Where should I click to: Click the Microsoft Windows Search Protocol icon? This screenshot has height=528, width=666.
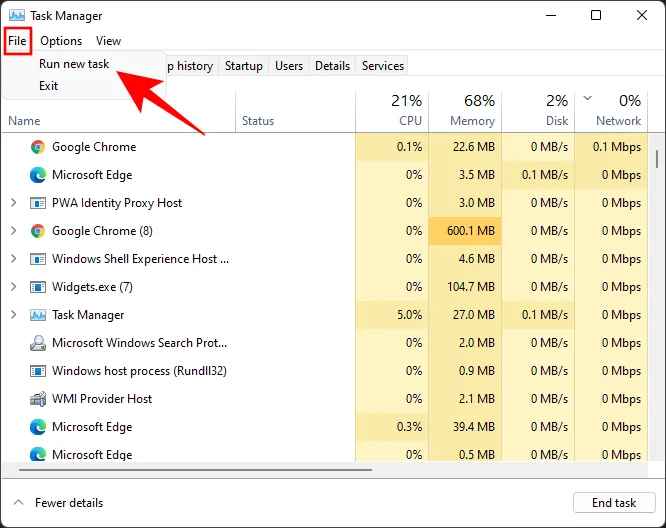[x=38, y=343]
